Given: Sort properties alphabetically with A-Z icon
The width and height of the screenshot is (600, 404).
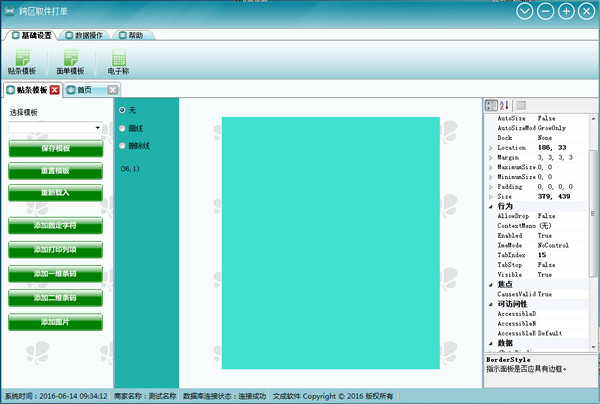Looking at the screenshot, I should pyautogui.click(x=504, y=105).
